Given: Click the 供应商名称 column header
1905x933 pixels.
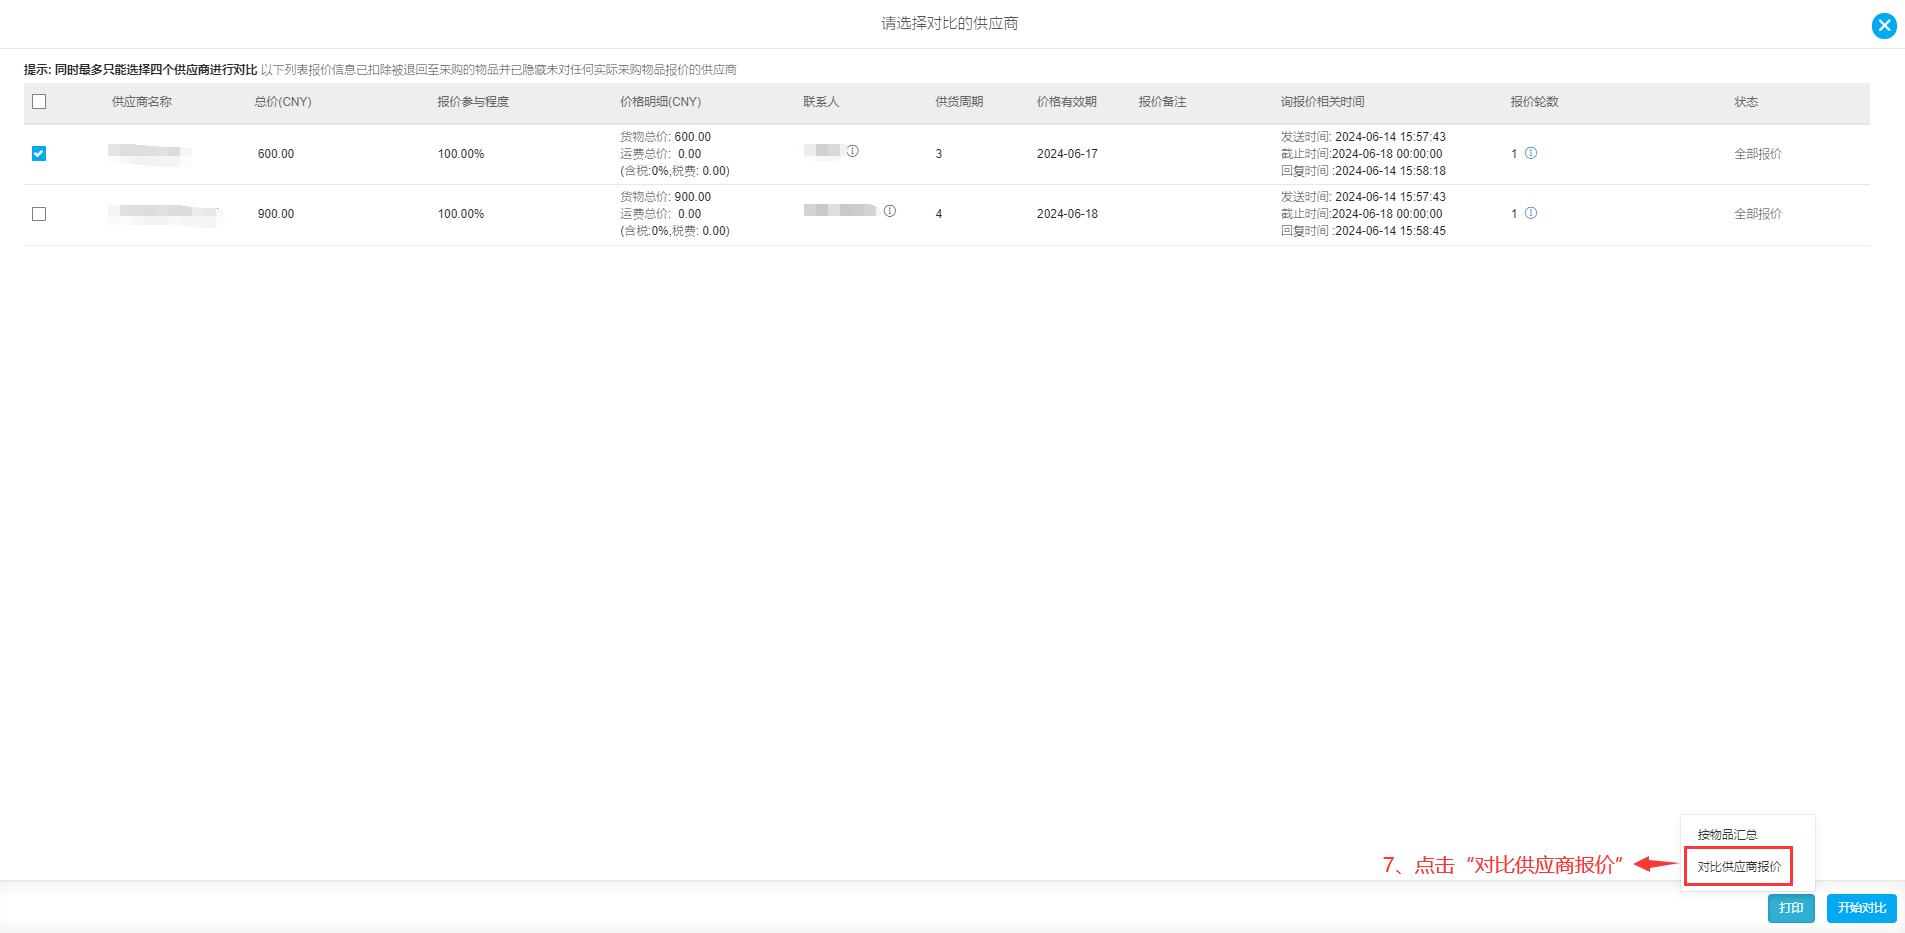Looking at the screenshot, I should (x=142, y=102).
